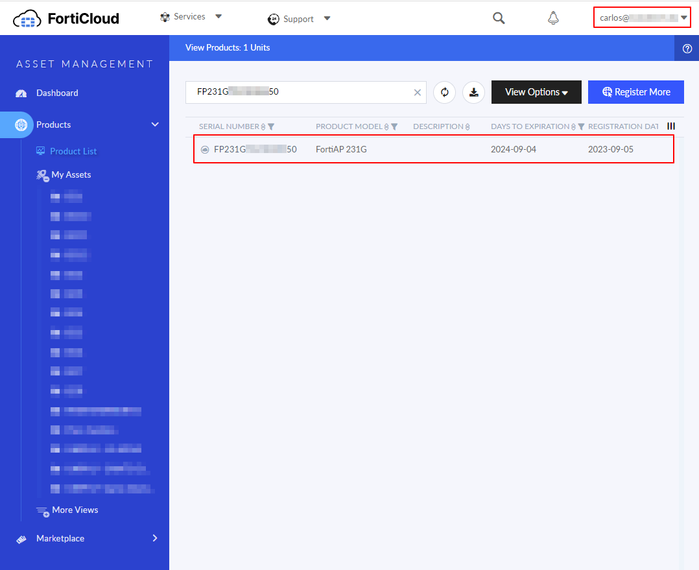
Task: Select the Products menu item
Action: (53, 125)
